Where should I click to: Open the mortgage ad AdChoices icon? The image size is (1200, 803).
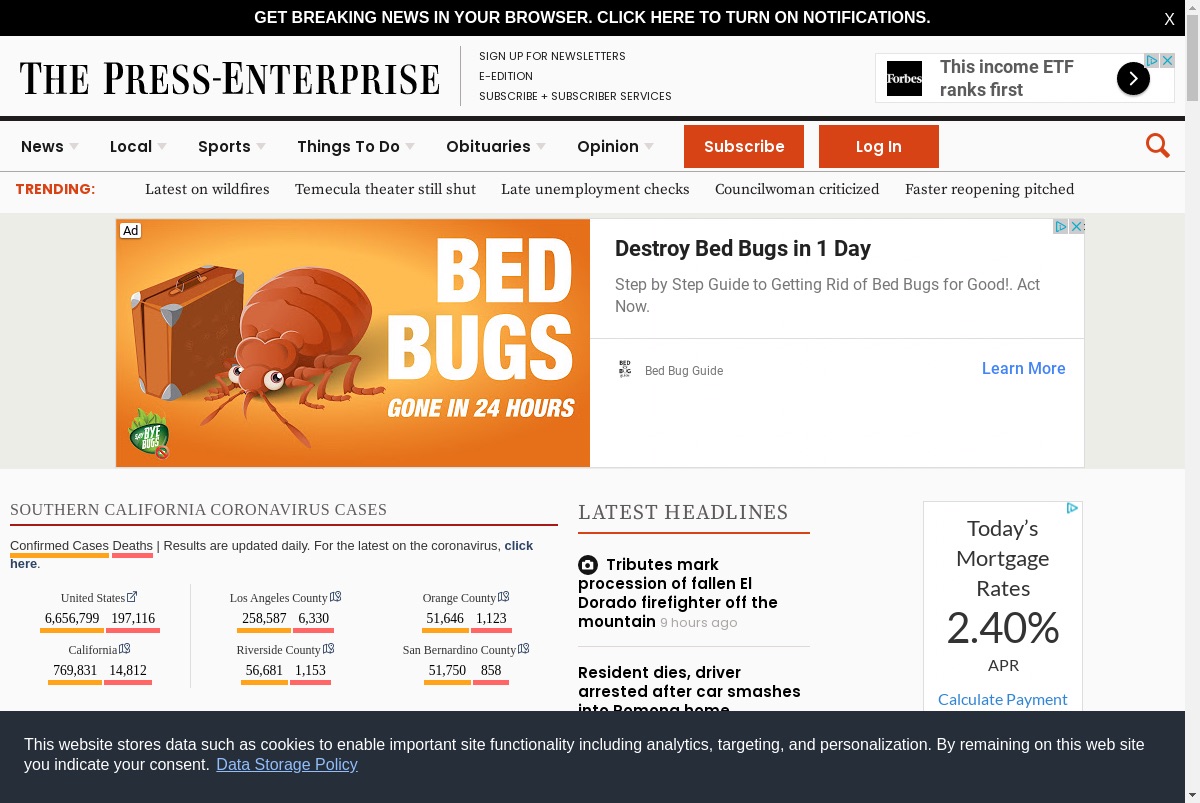pos(1071,509)
